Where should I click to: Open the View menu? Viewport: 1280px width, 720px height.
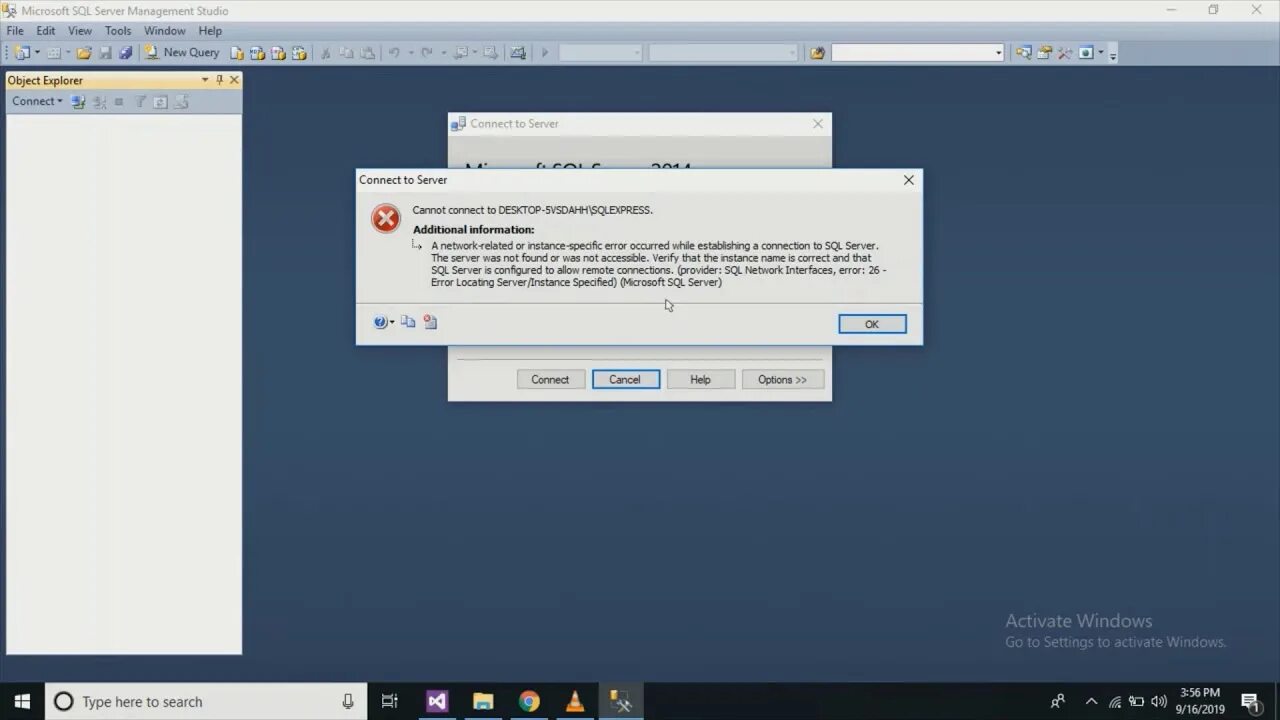[80, 31]
